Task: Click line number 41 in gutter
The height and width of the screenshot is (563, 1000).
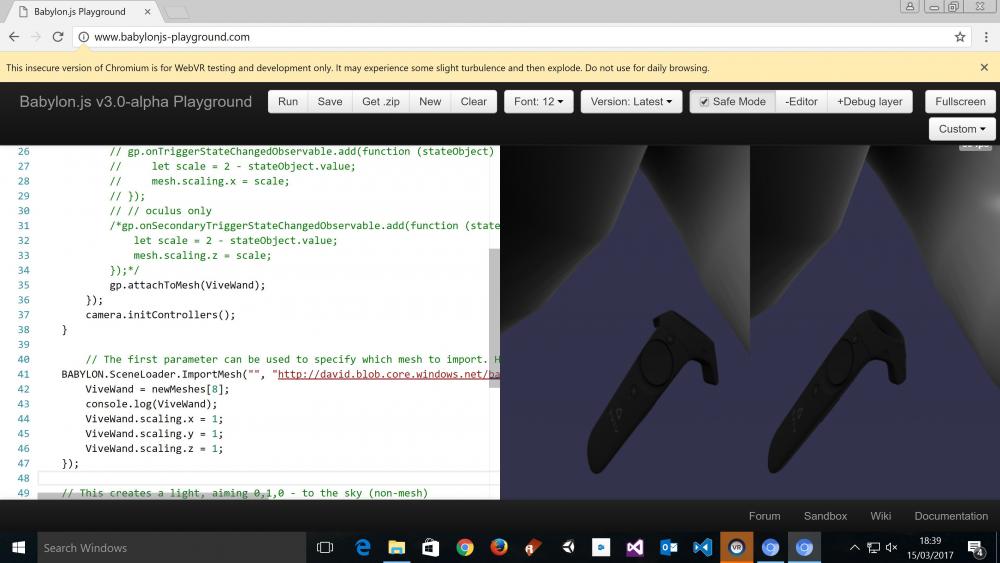Action: tap(24, 374)
